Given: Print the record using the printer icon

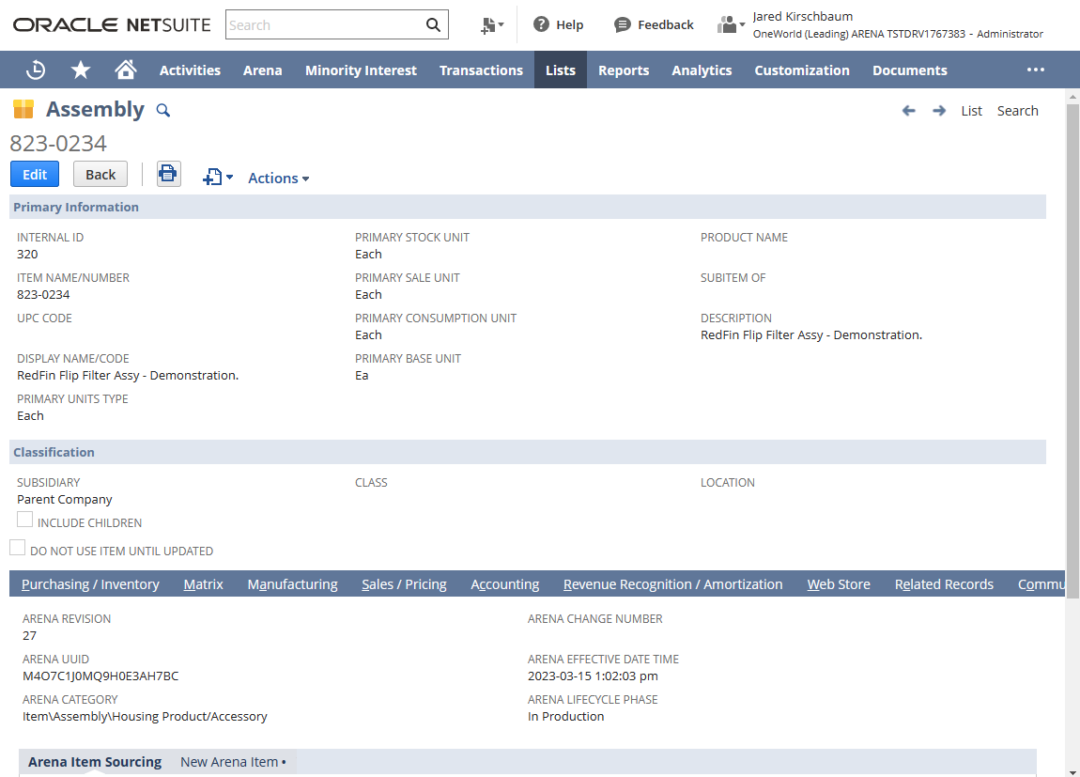Looking at the screenshot, I should [x=168, y=173].
